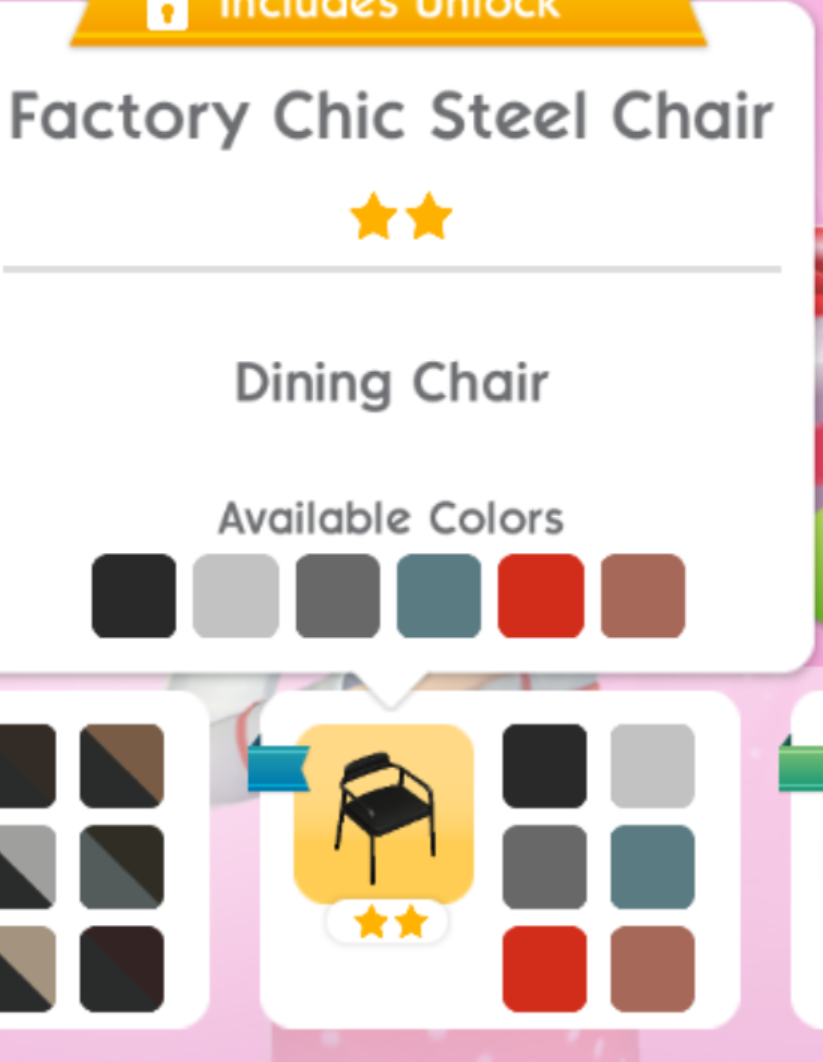823x1062 pixels.
Task: Pick teal color in chair card grid
Action: pyautogui.click(x=652, y=867)
